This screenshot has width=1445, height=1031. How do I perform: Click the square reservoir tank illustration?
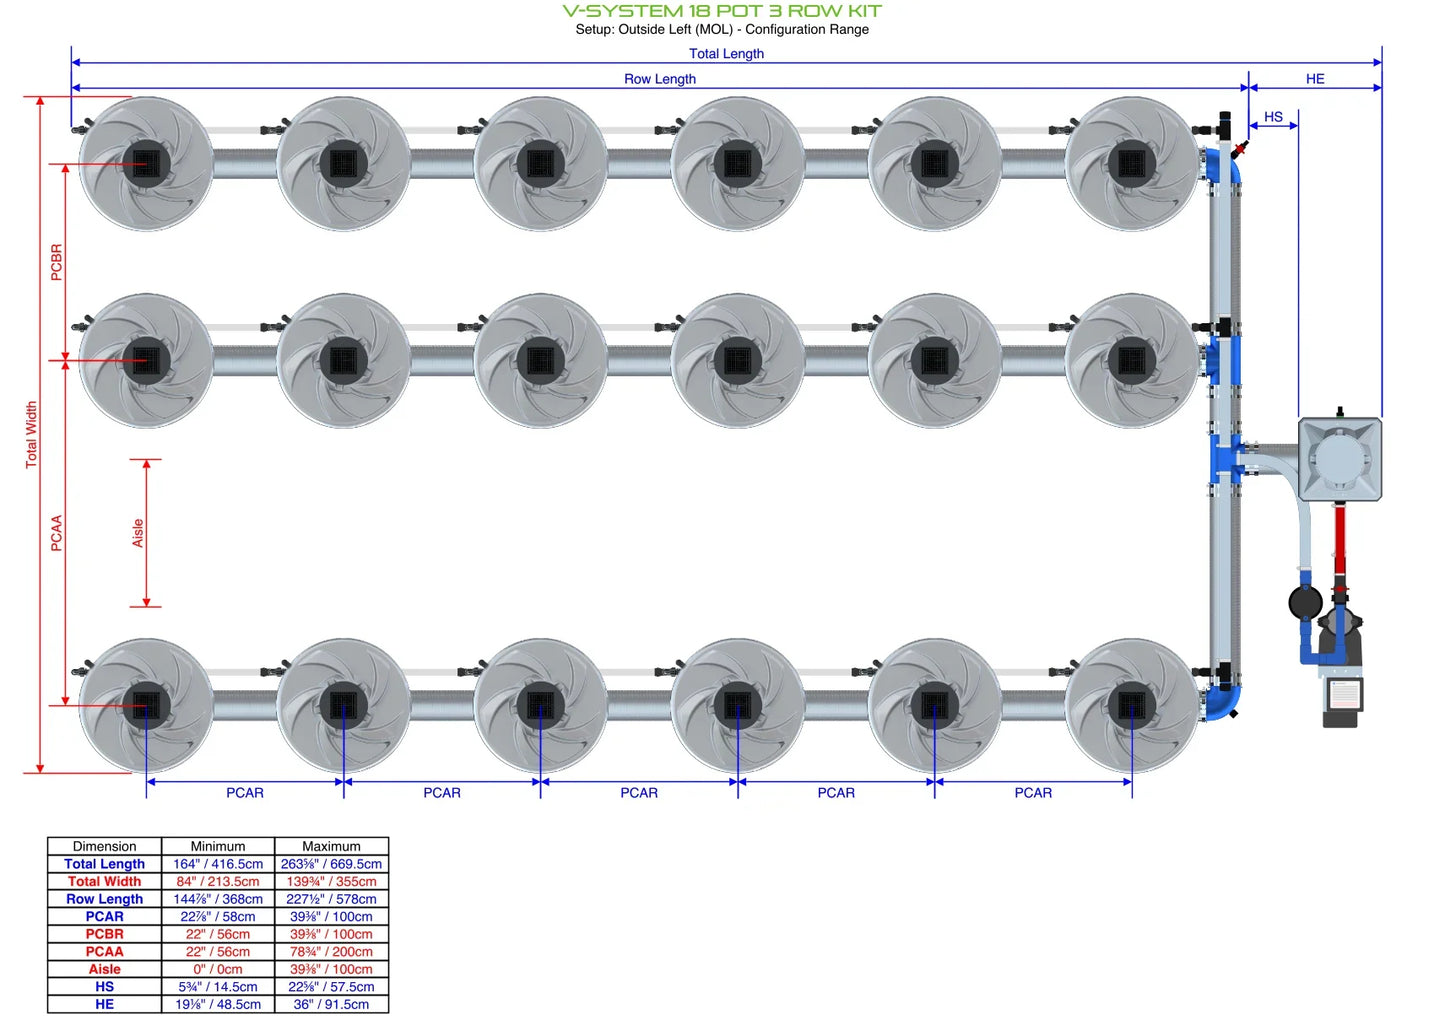tap(1340, 459)
